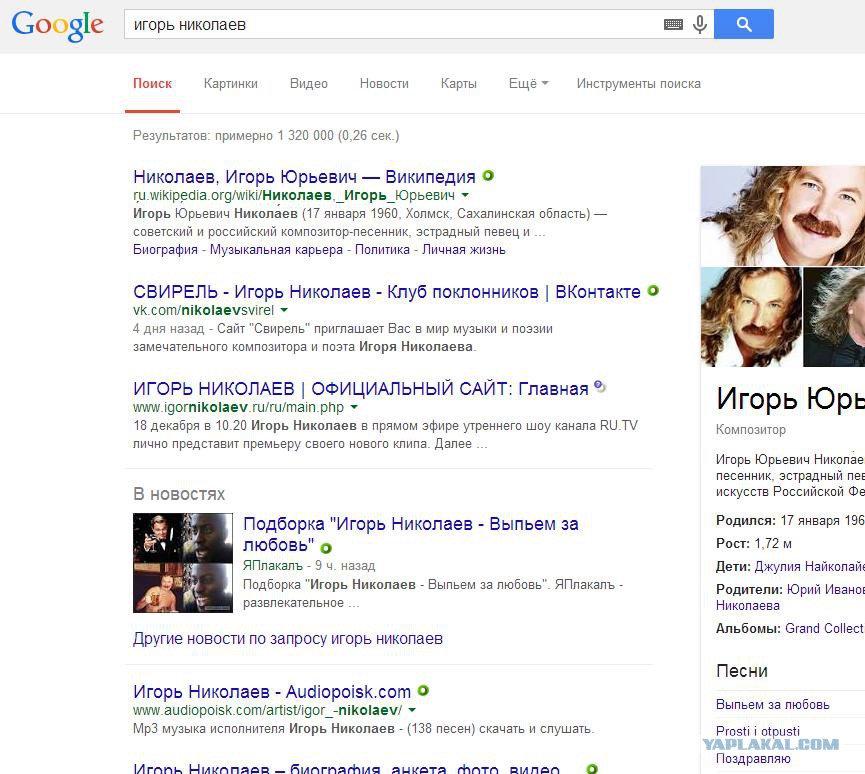Open the song Prosti i otpusti
This screenshot has width=865, height=774.
[757, 732]
